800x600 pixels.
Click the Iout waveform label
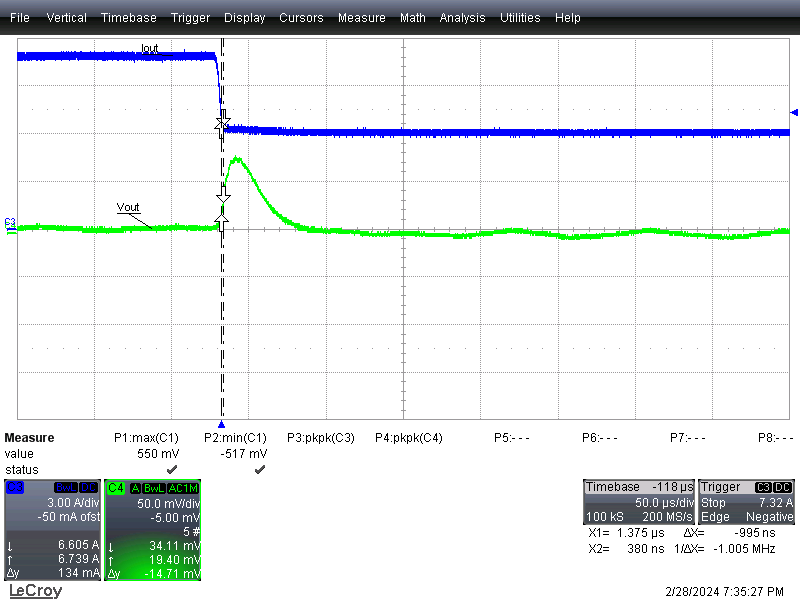click(150, 48)
